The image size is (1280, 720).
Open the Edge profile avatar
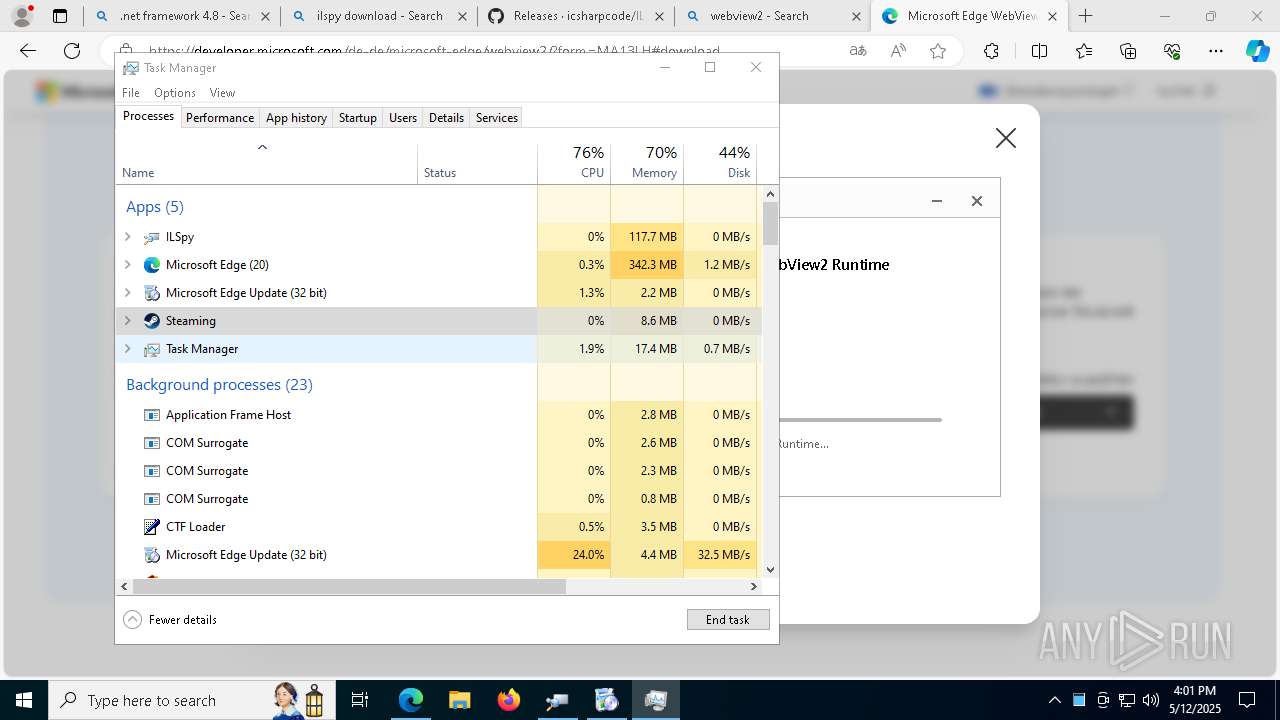(21, 16)
